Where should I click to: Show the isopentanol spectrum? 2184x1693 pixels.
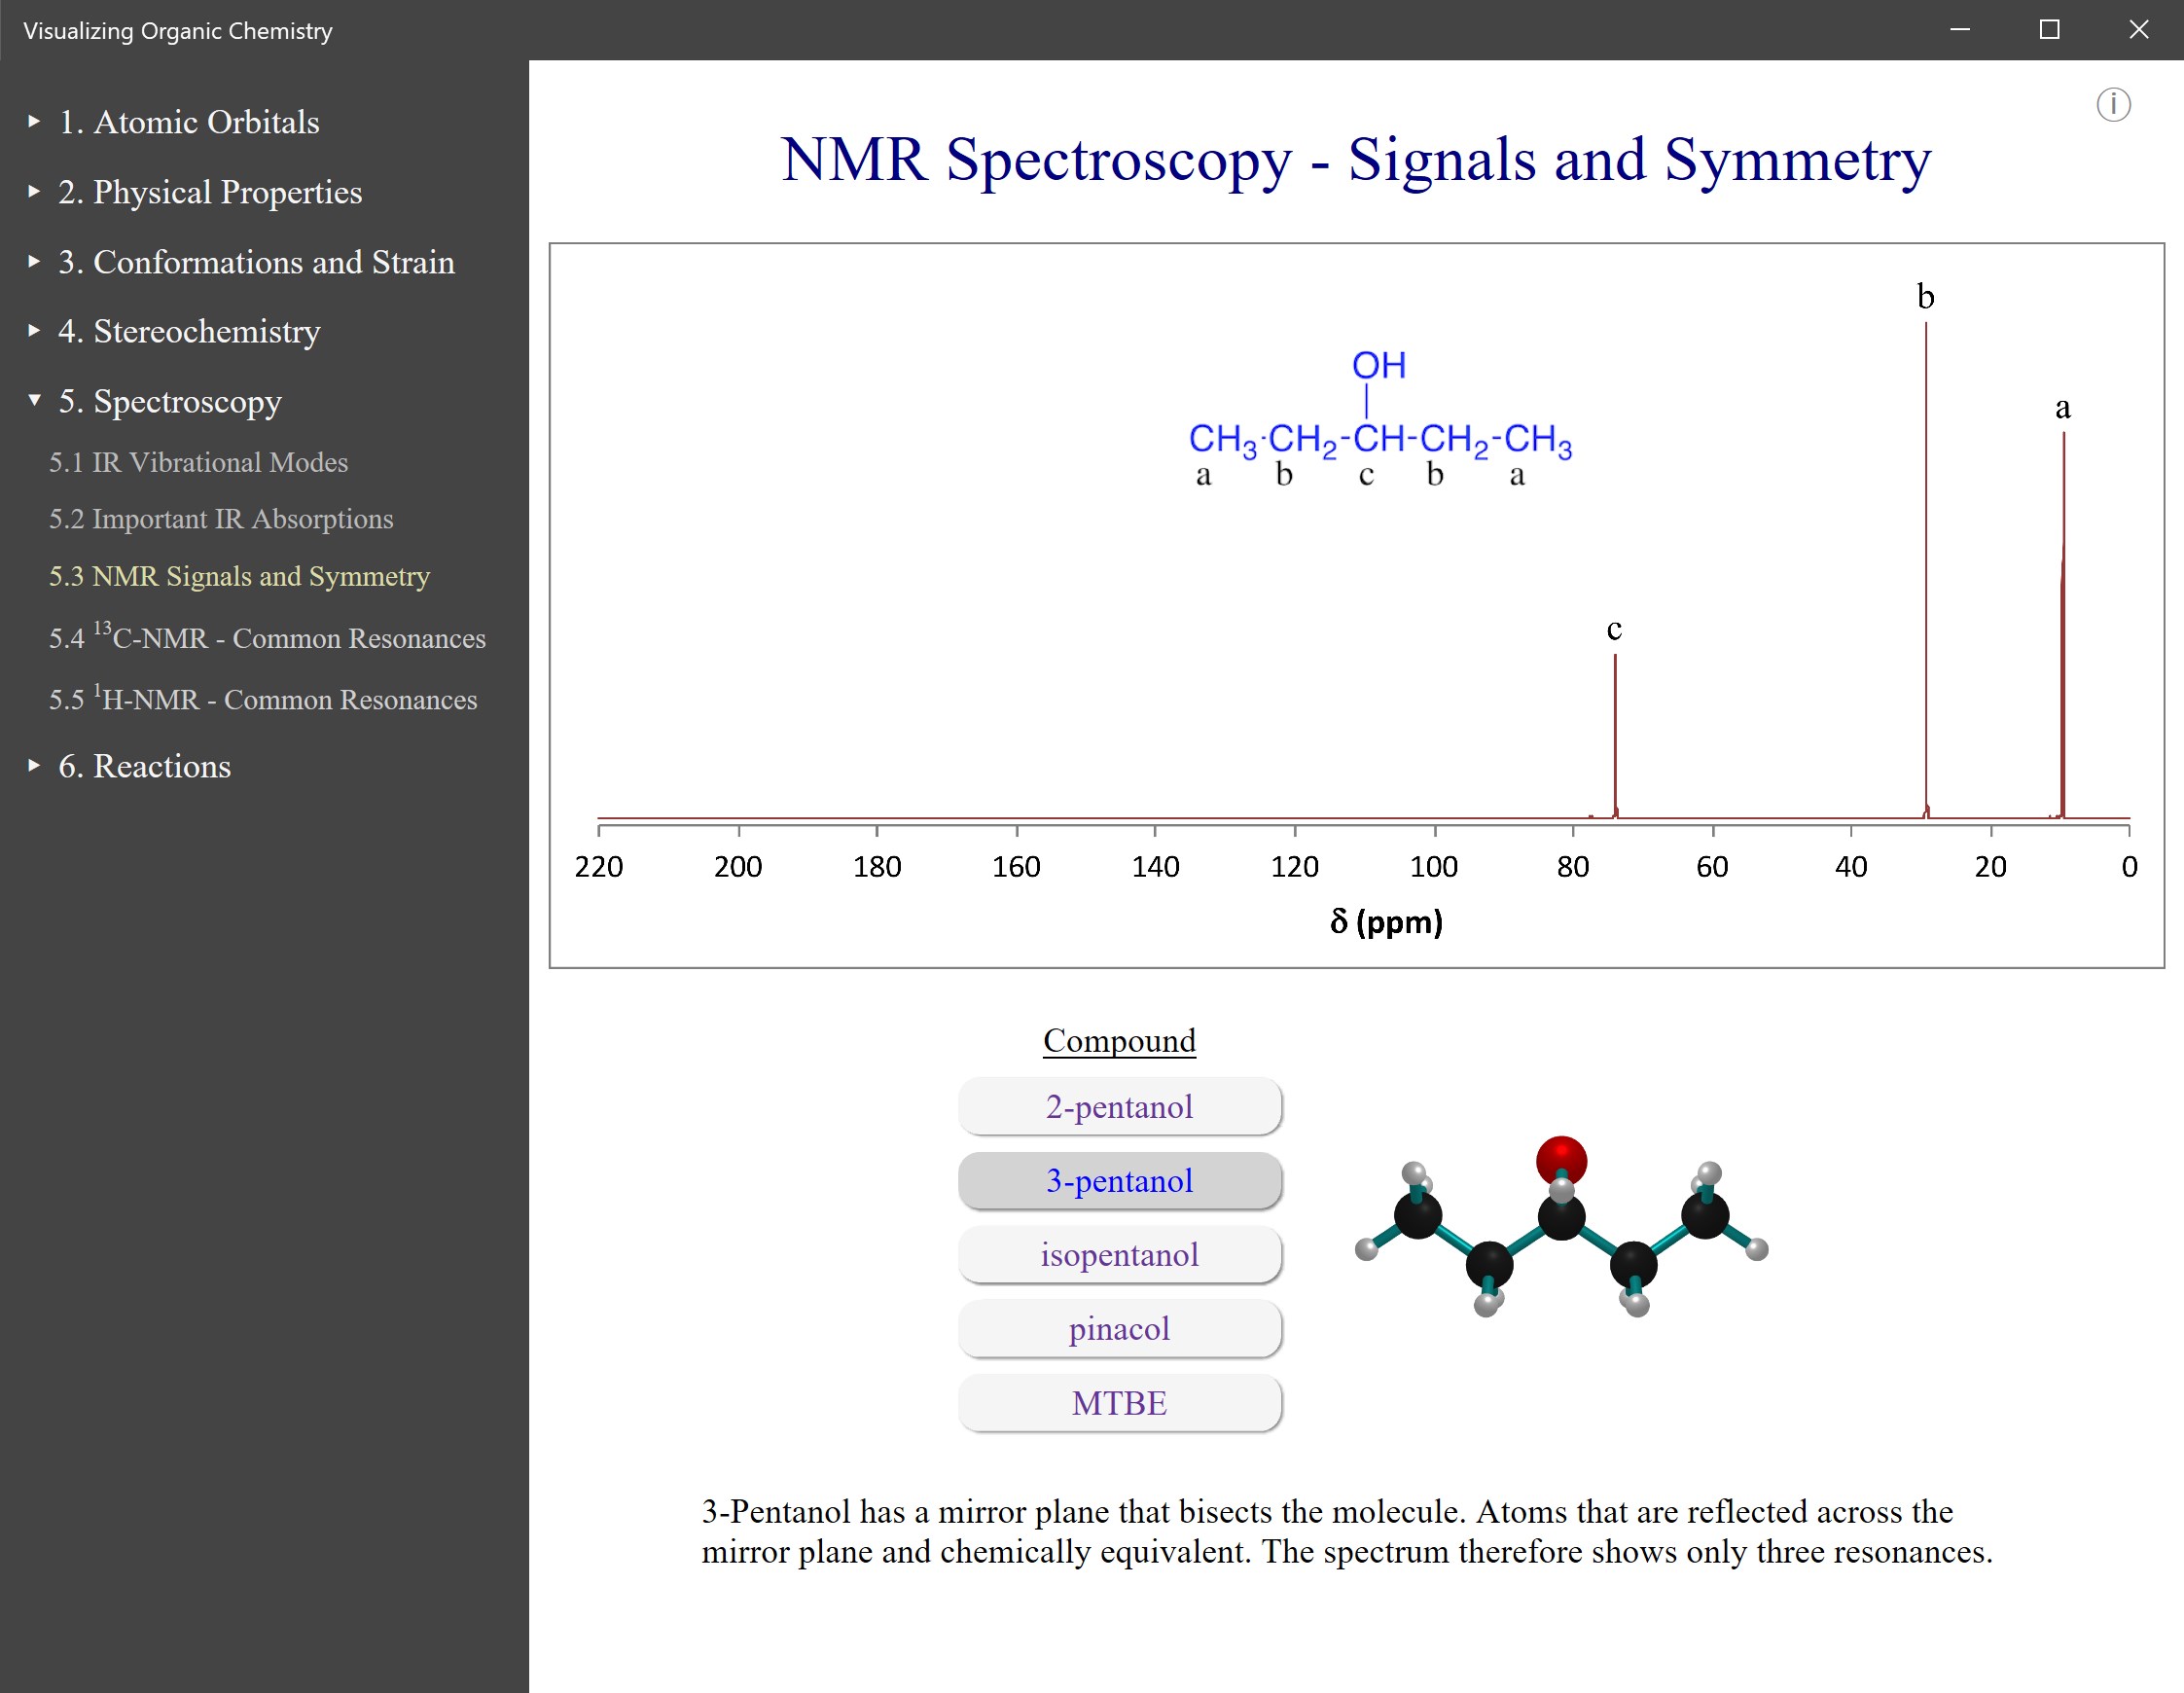1119,1254
